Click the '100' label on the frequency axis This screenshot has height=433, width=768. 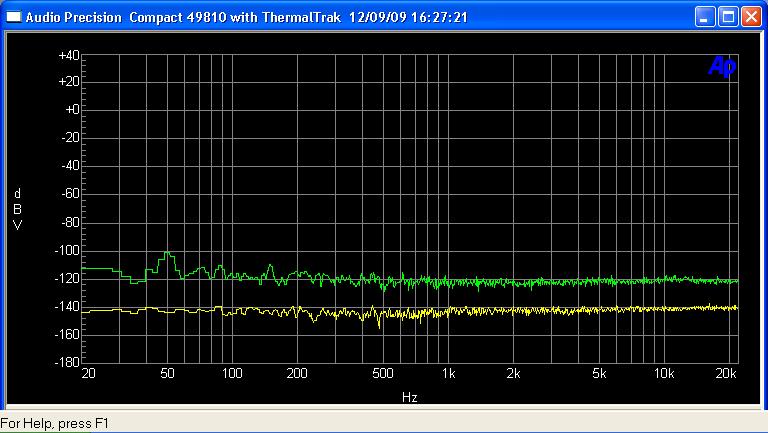tap(232, 374)
